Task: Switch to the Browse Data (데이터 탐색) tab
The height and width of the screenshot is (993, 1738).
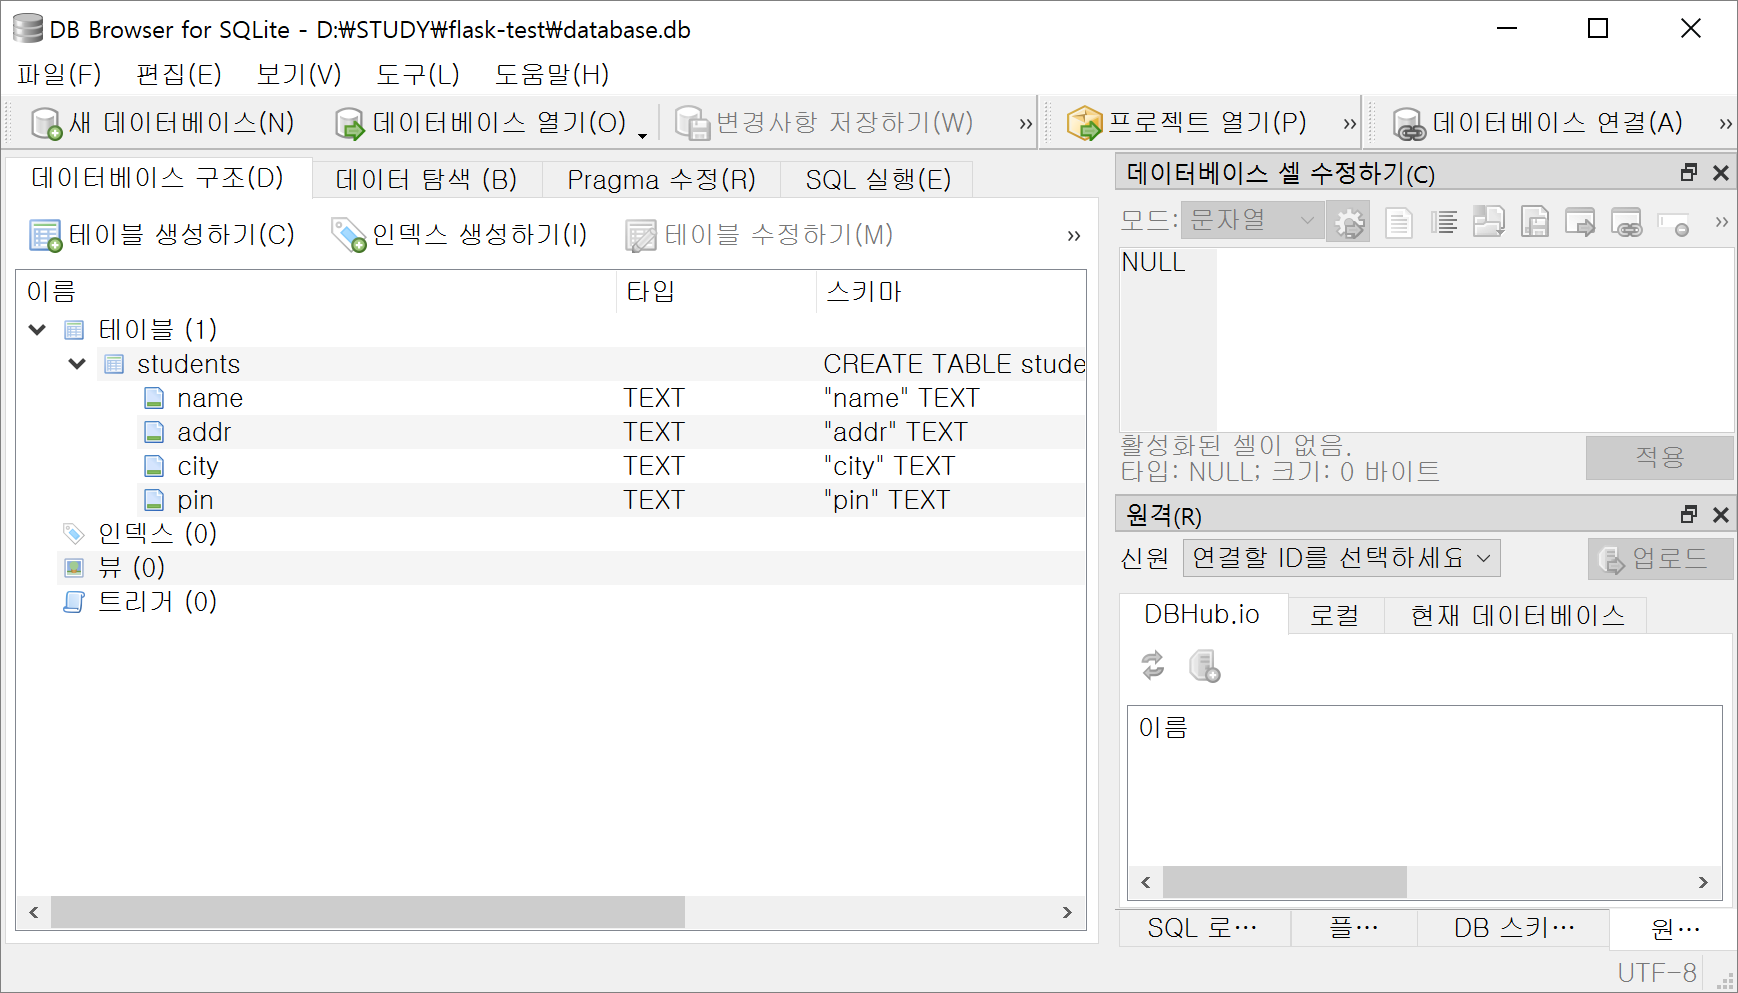Action: tap(427, 179)
